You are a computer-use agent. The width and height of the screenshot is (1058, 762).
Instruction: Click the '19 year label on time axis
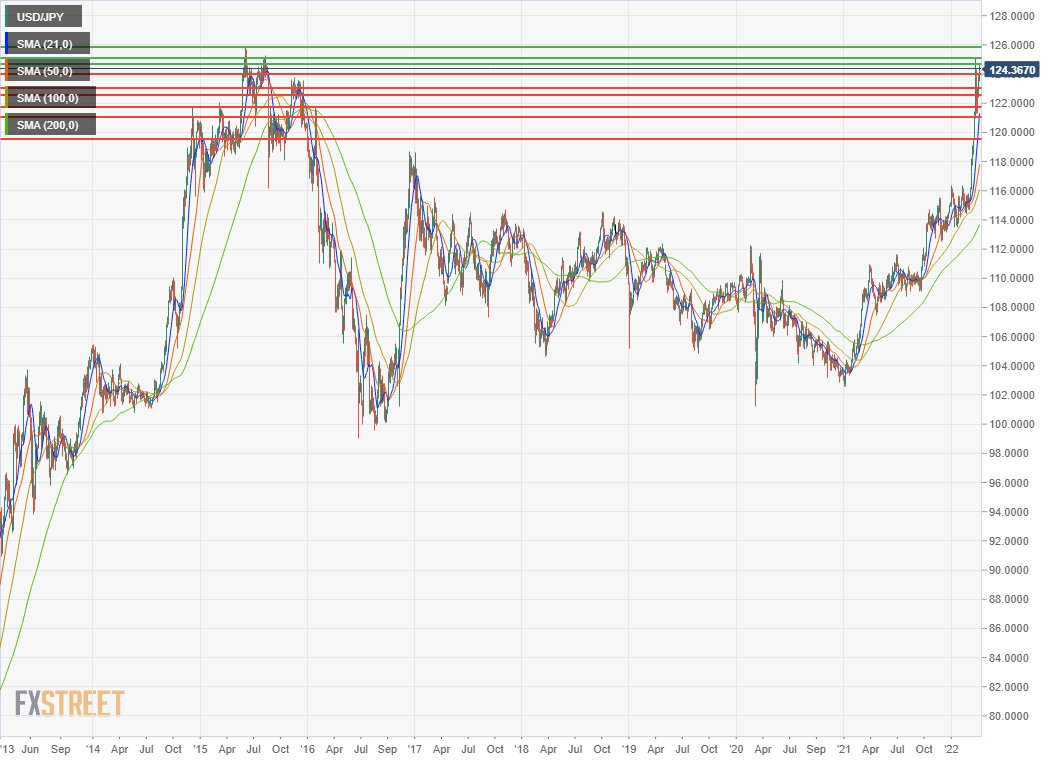[x=628, y=749]
